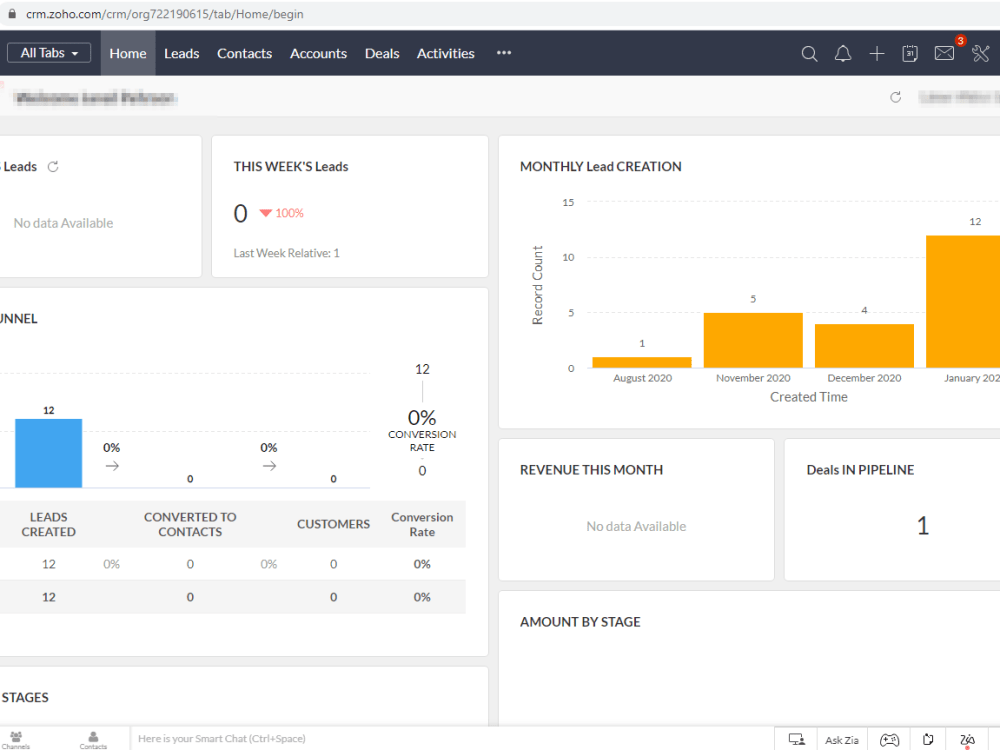Switch to the Deals tab
1000x750 pixels.
(x=382, y=54)
